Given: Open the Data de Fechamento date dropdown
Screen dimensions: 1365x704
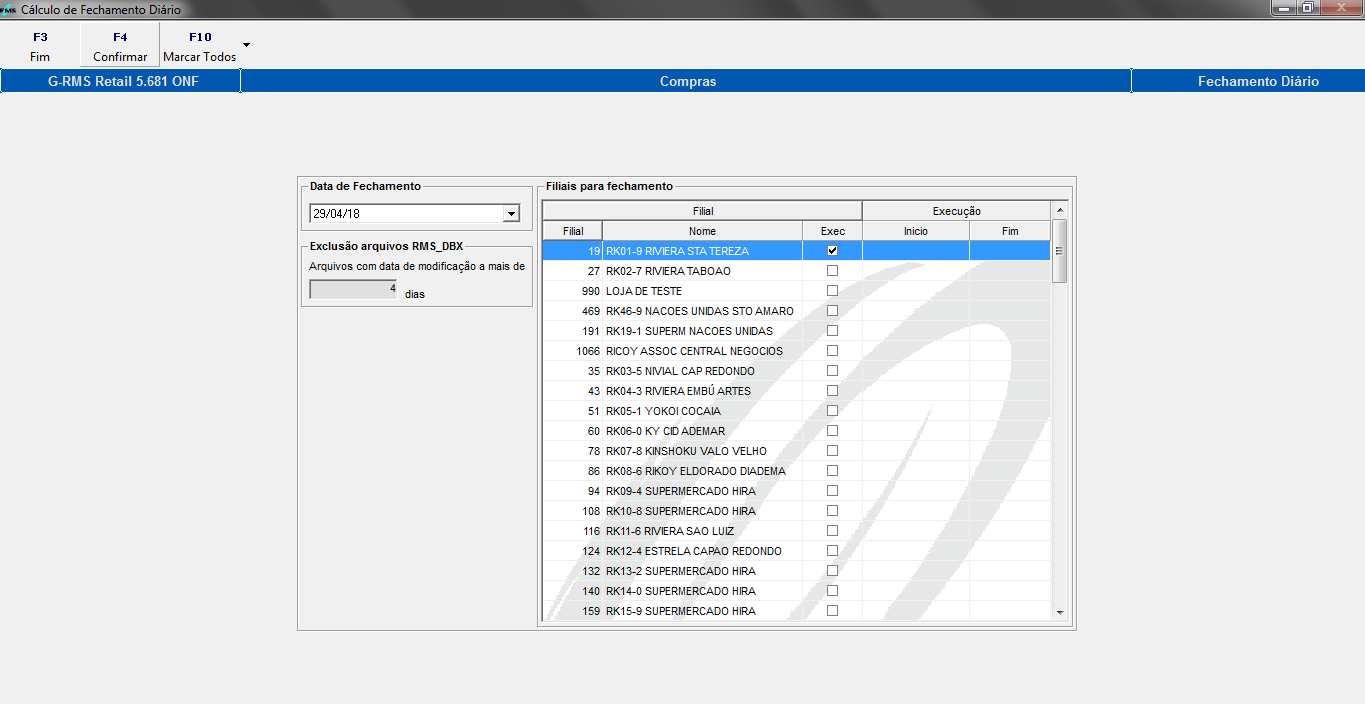Looking at the screenshot, I should coord(511,213).
